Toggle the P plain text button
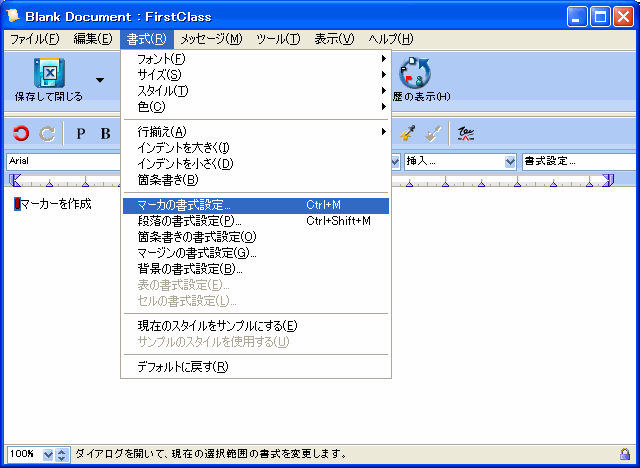 pos(81,134)
